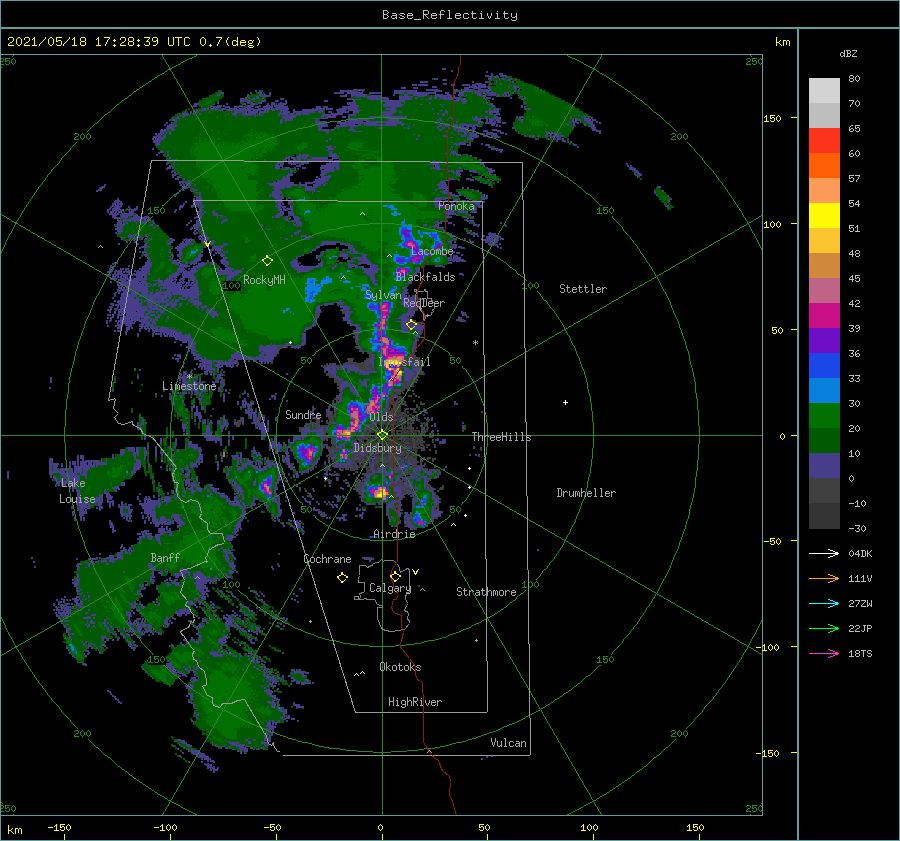900x841 pixels.
Task: Click the 04DK legend label
Action: pyautogui.click(x=860, y=553)
